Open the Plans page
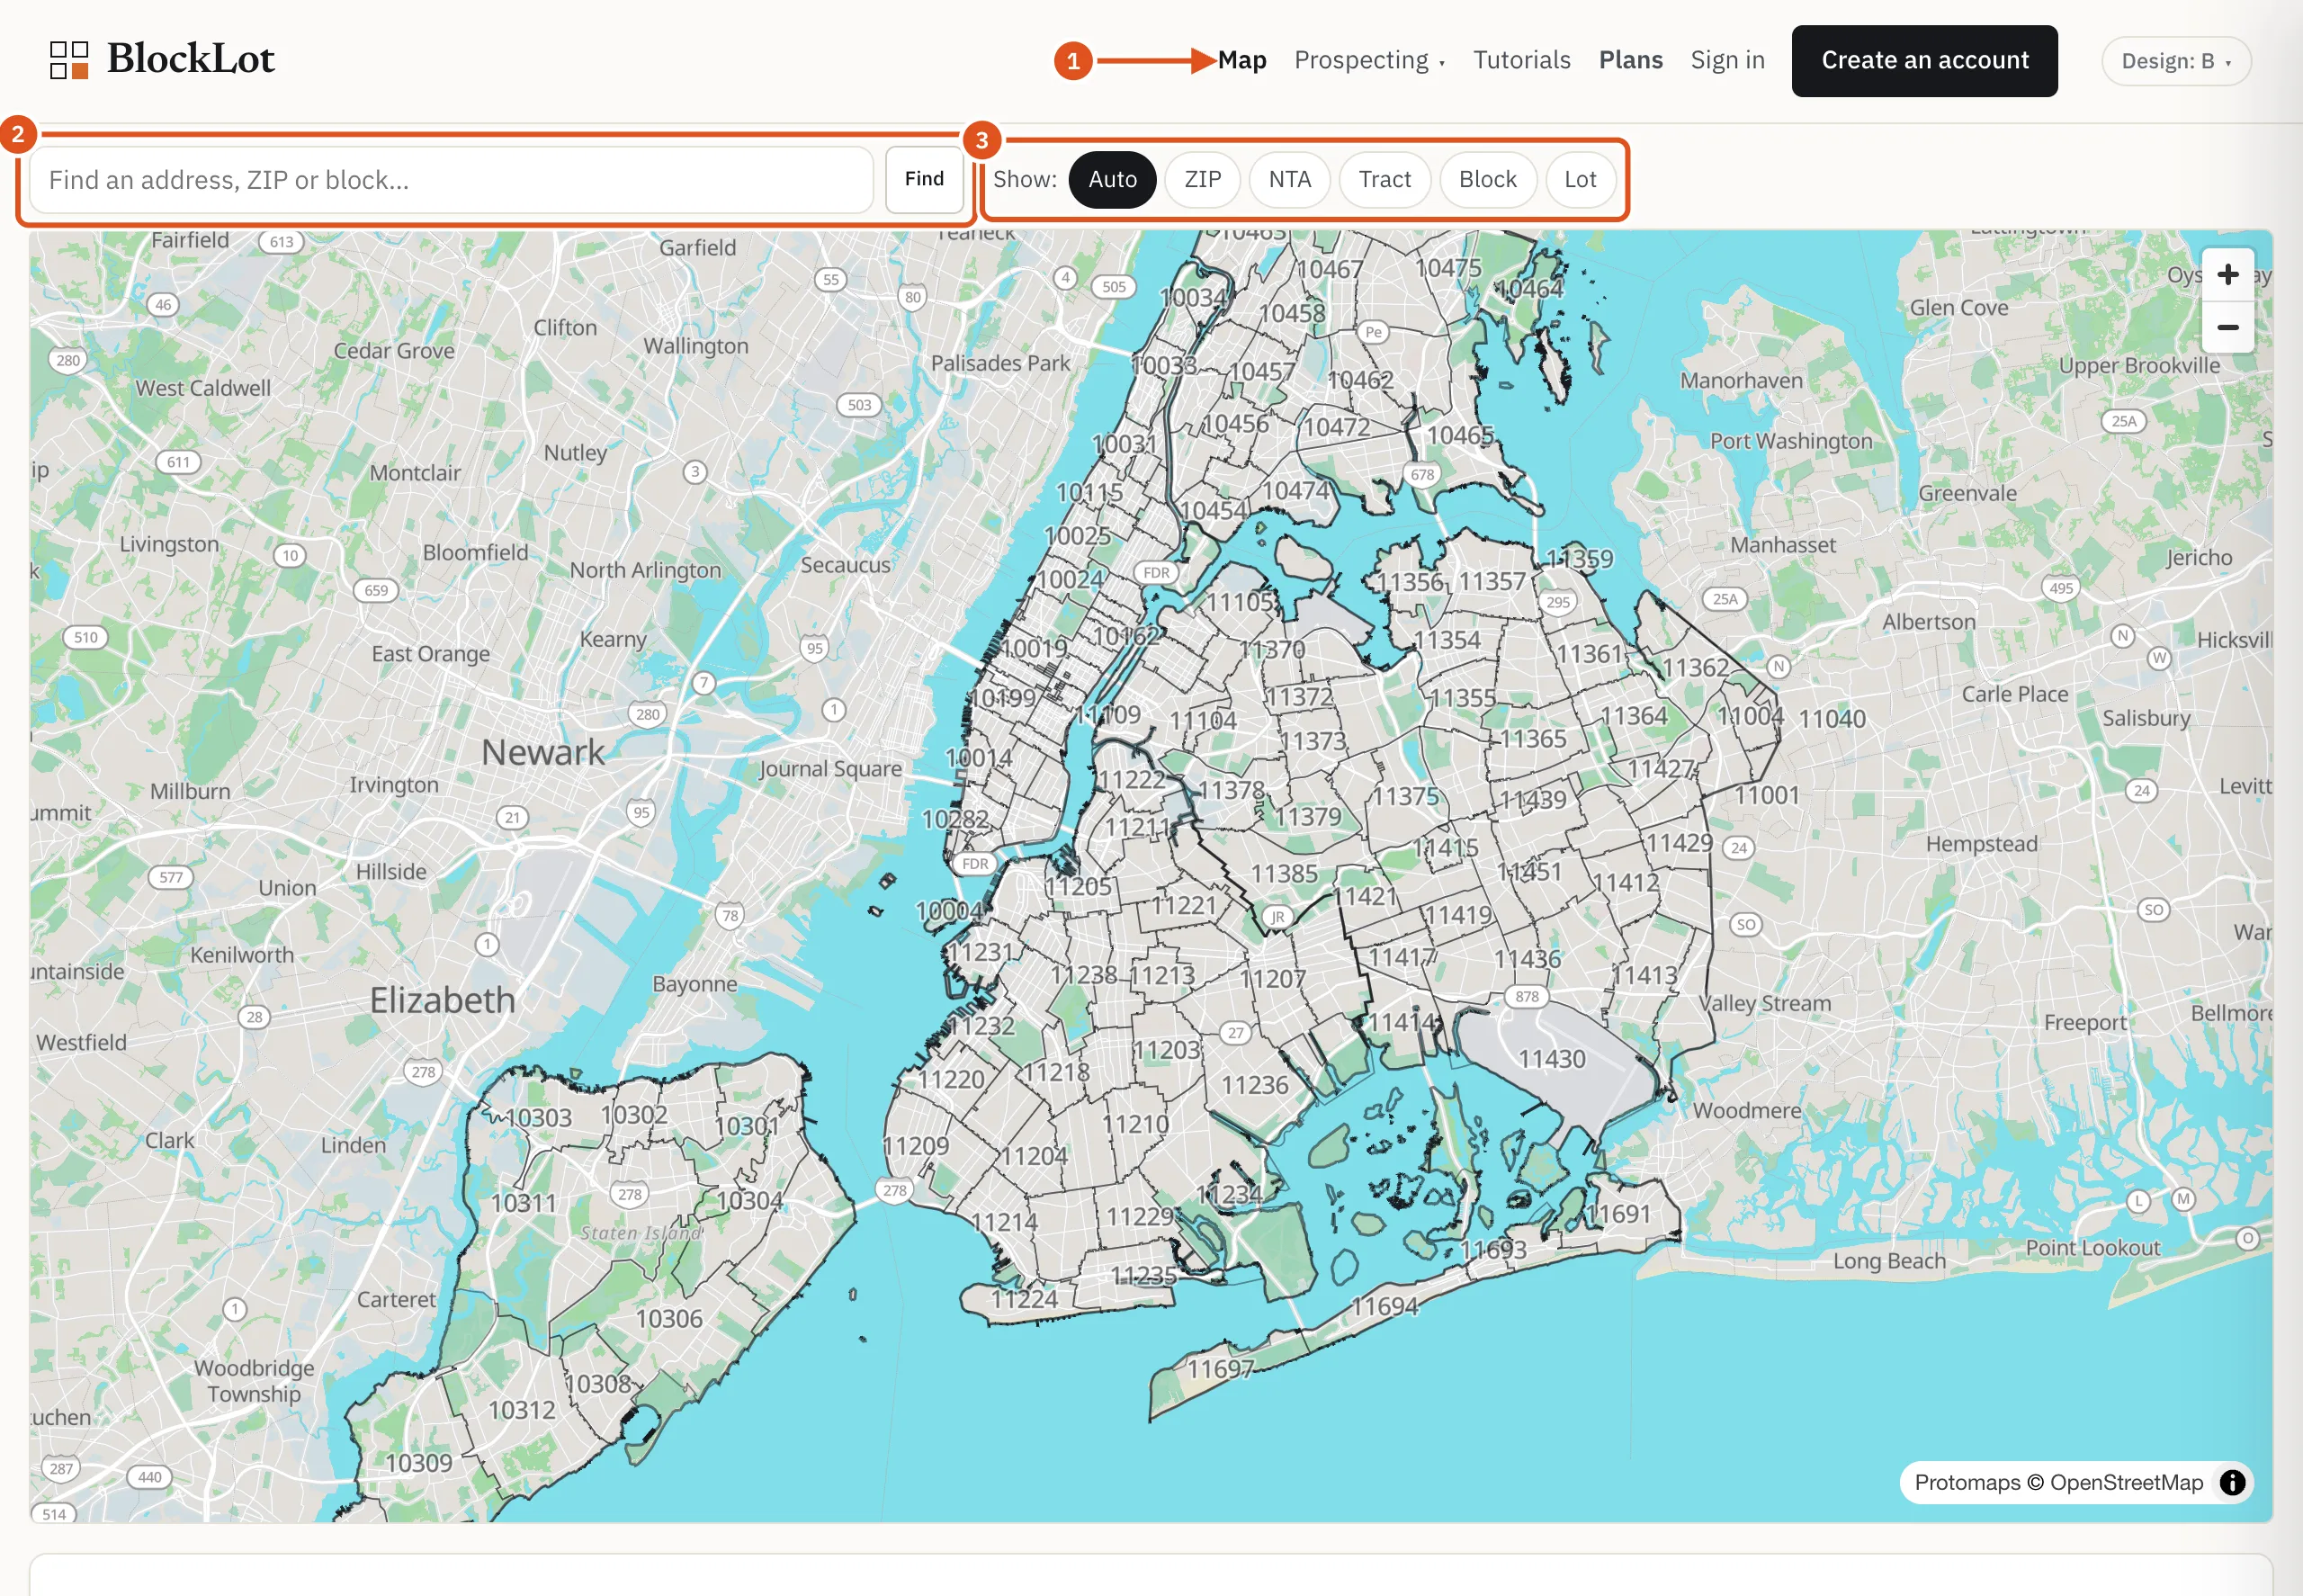2303x1596 pixels. [x=1630, y=61]
